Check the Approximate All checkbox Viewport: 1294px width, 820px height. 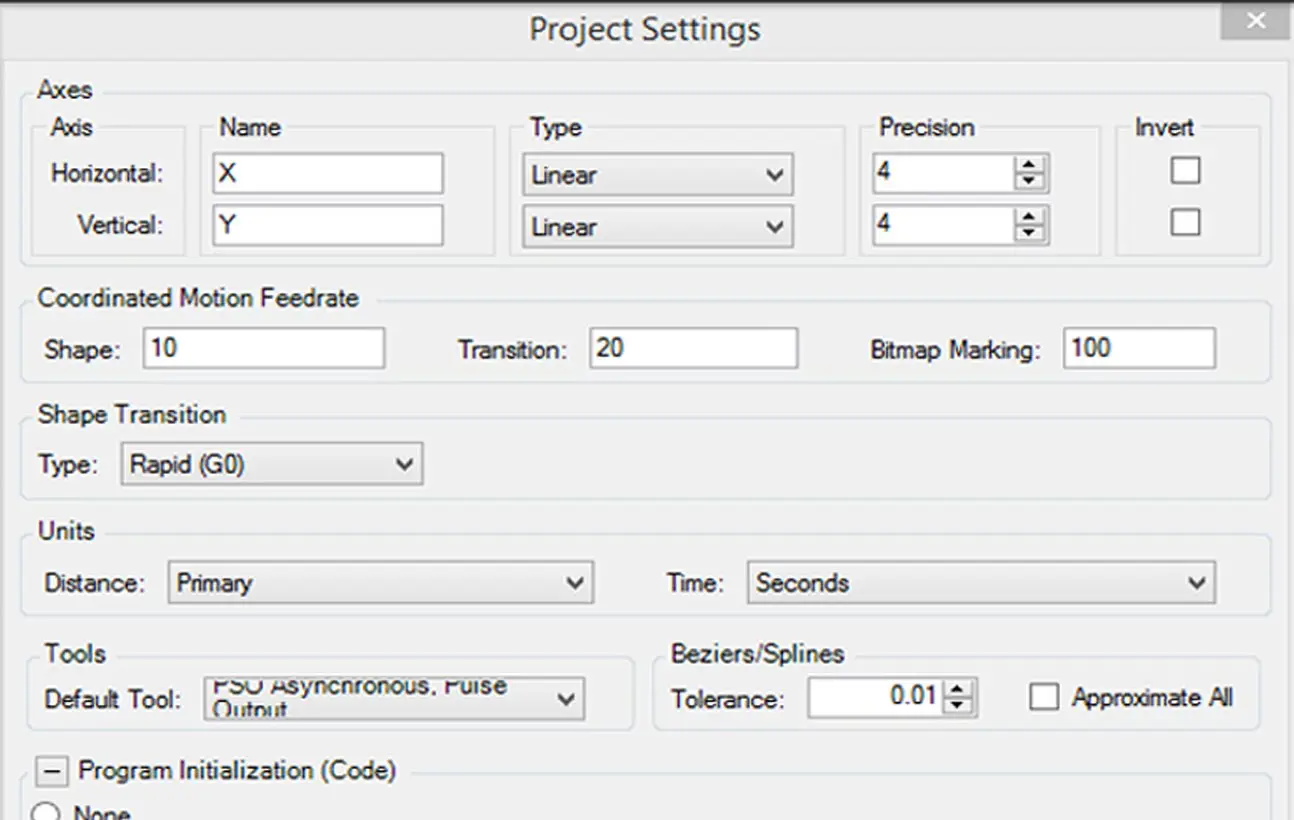click(x=1043, y=697)
